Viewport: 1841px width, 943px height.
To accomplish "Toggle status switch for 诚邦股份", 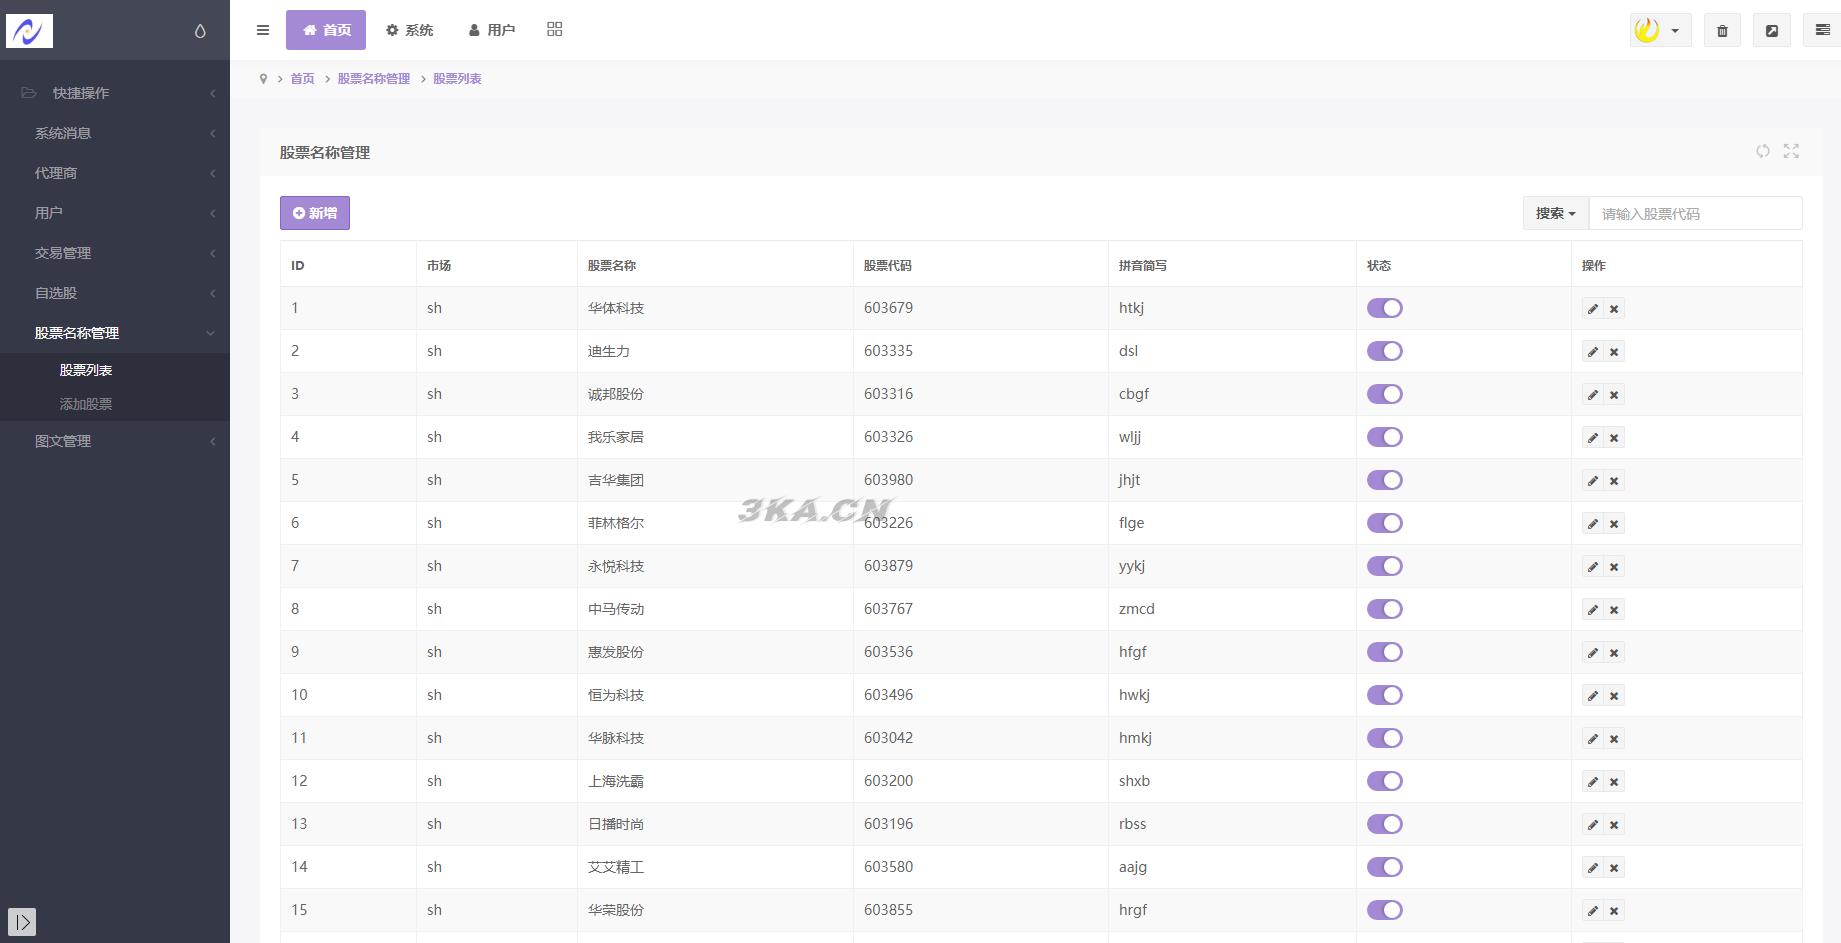I will click(x=1385, y=394).
